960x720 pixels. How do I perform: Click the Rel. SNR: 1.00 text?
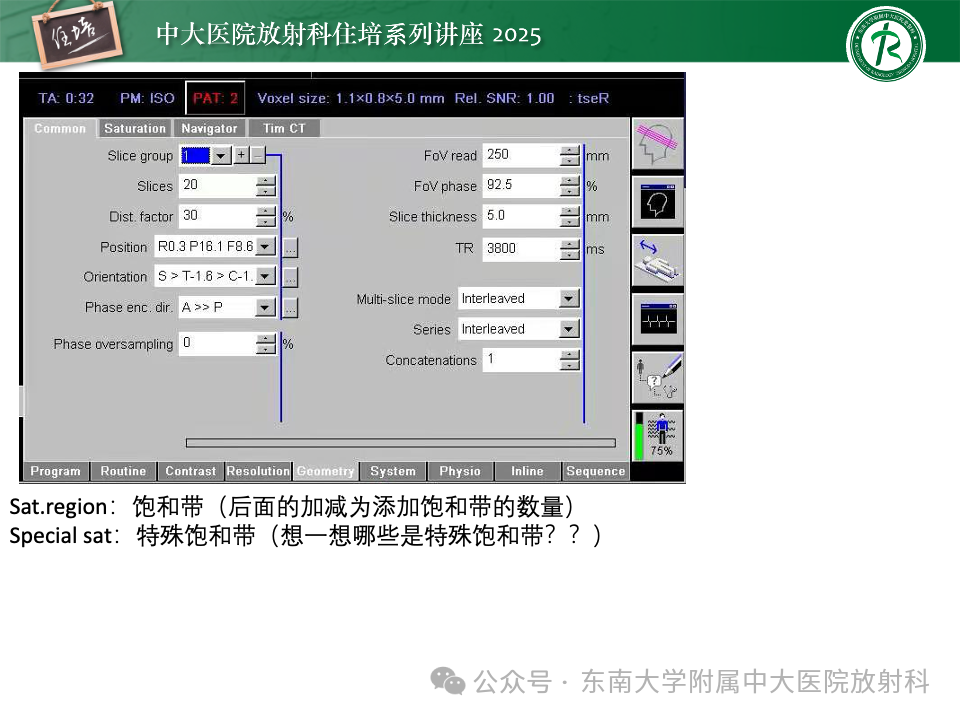click(x=504, y=98)
